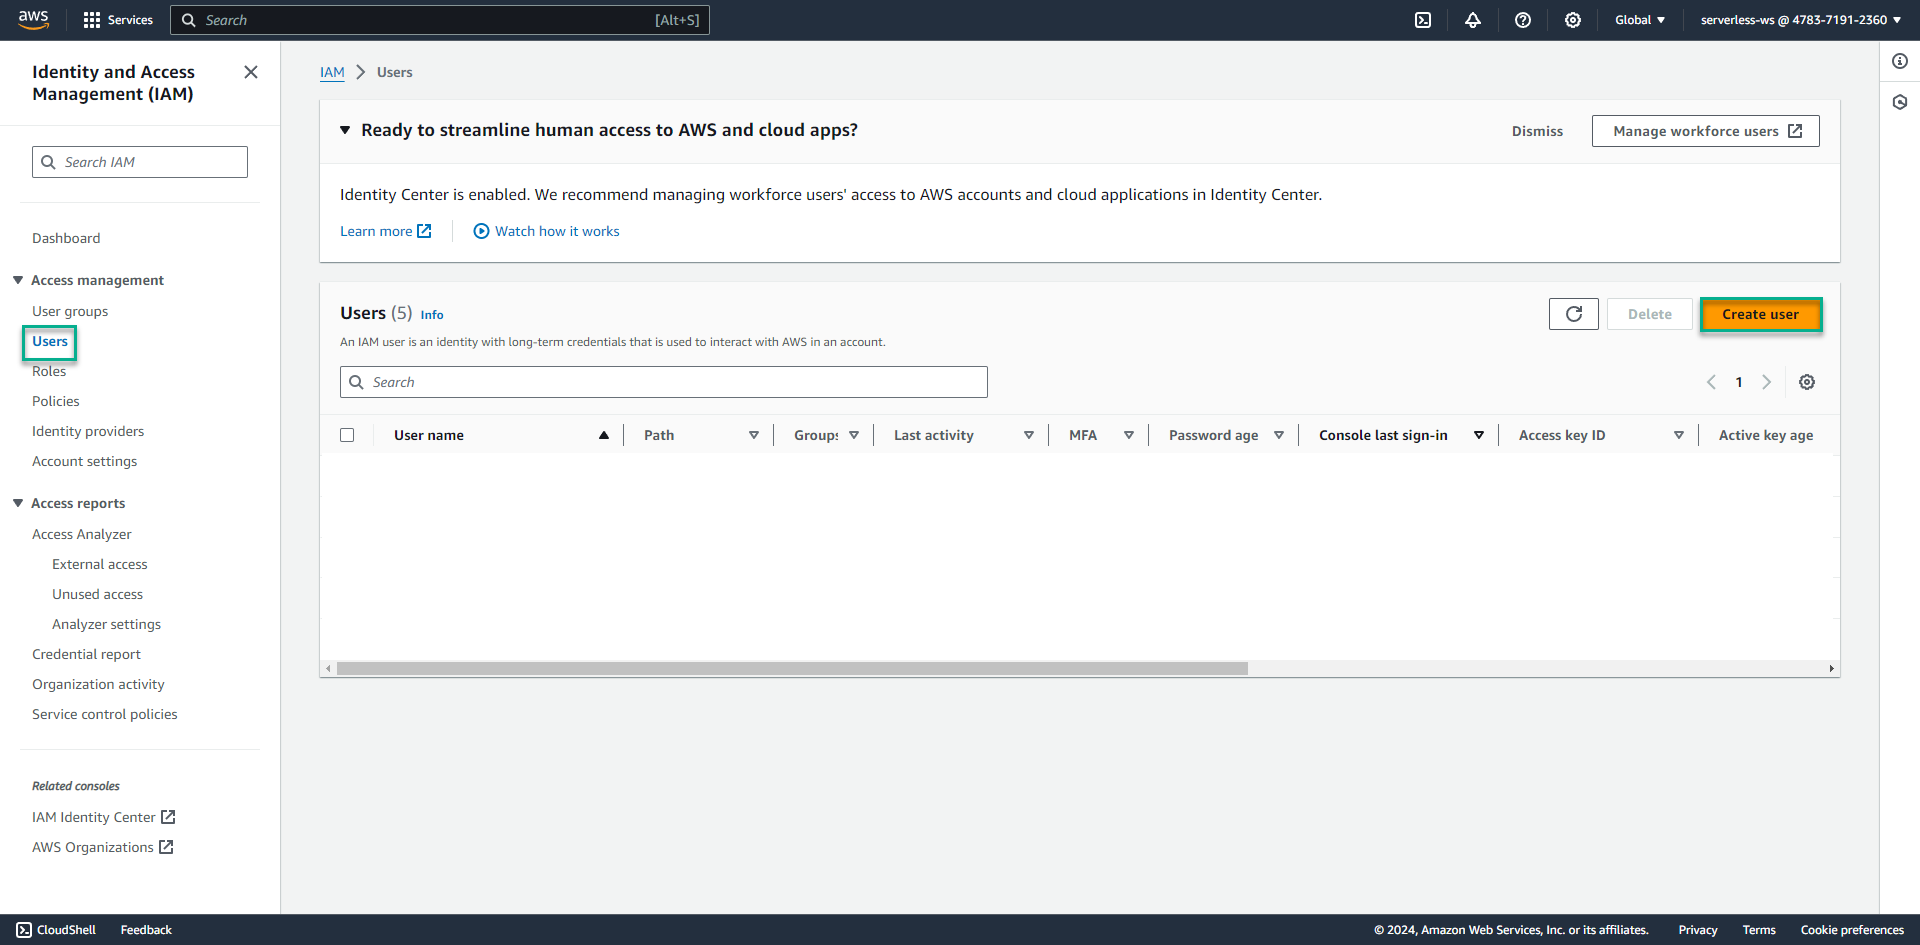Open table preferences gear icon
This screenshot has width=1920, height=945.
tap(1807, 382)
